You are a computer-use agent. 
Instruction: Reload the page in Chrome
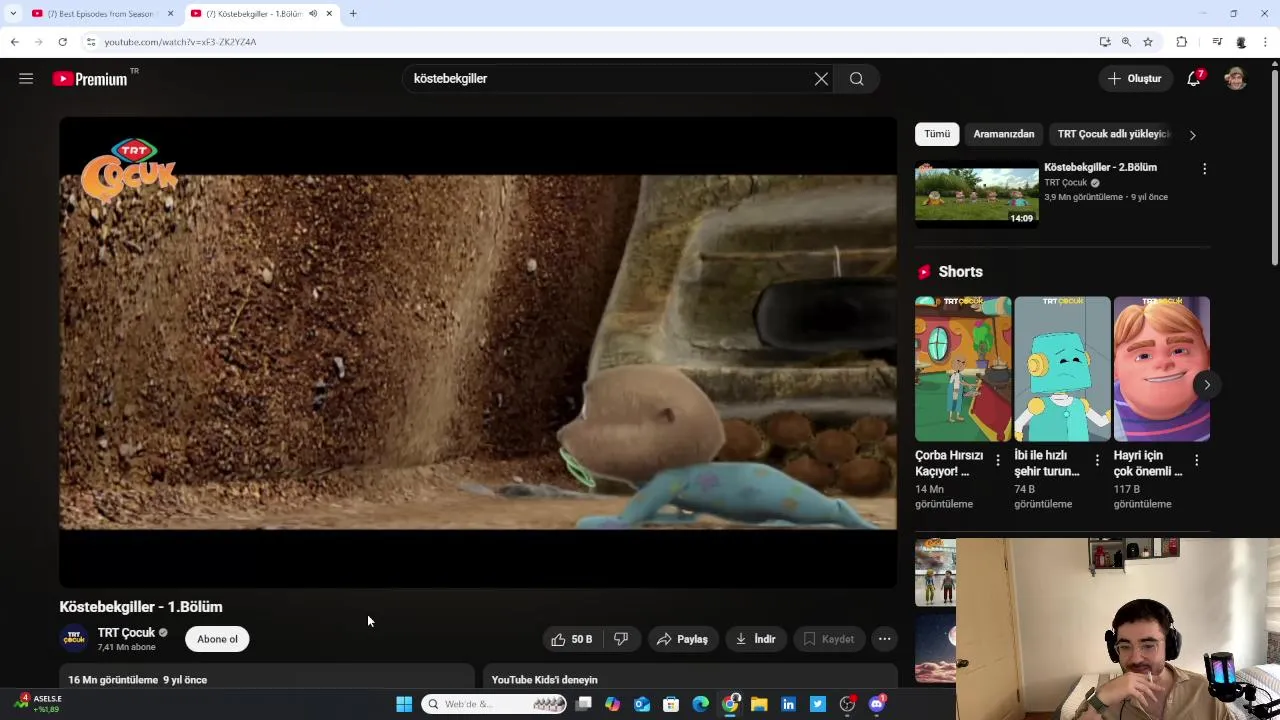(x=62, y=42)
